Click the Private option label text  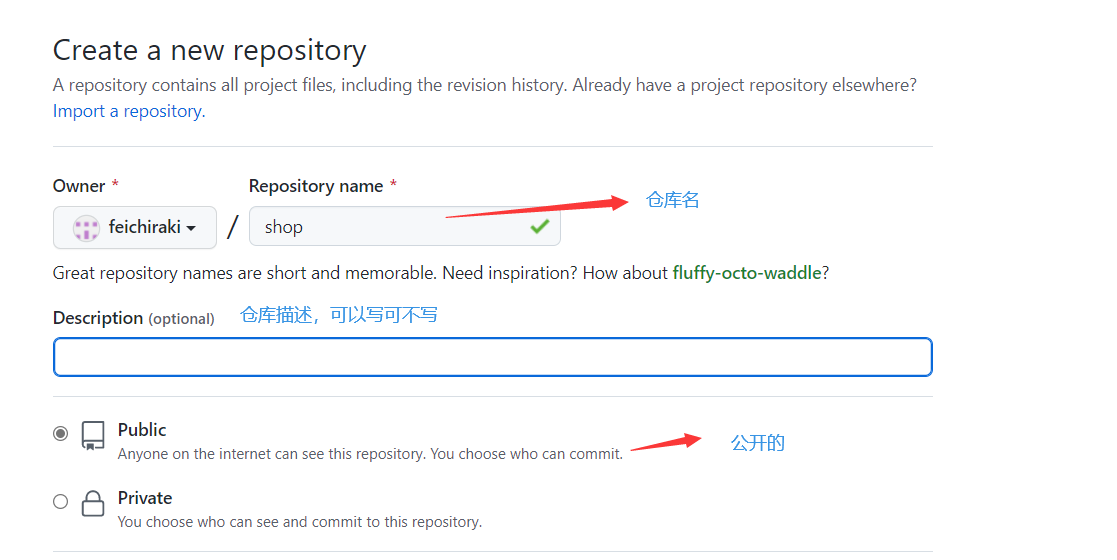pyautogui.click(x=145, y=498)
